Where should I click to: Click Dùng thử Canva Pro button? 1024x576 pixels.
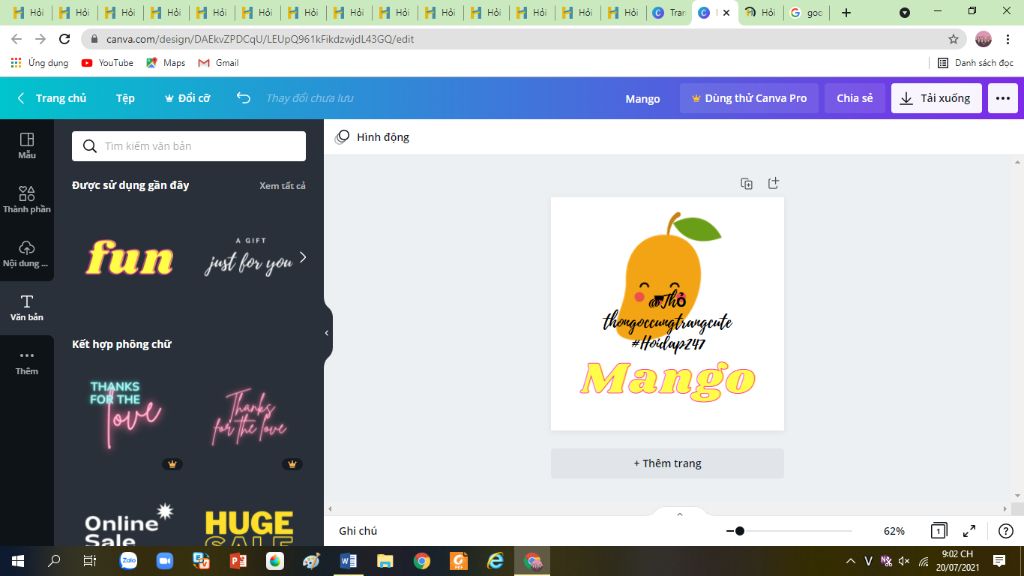coord(749,98)
